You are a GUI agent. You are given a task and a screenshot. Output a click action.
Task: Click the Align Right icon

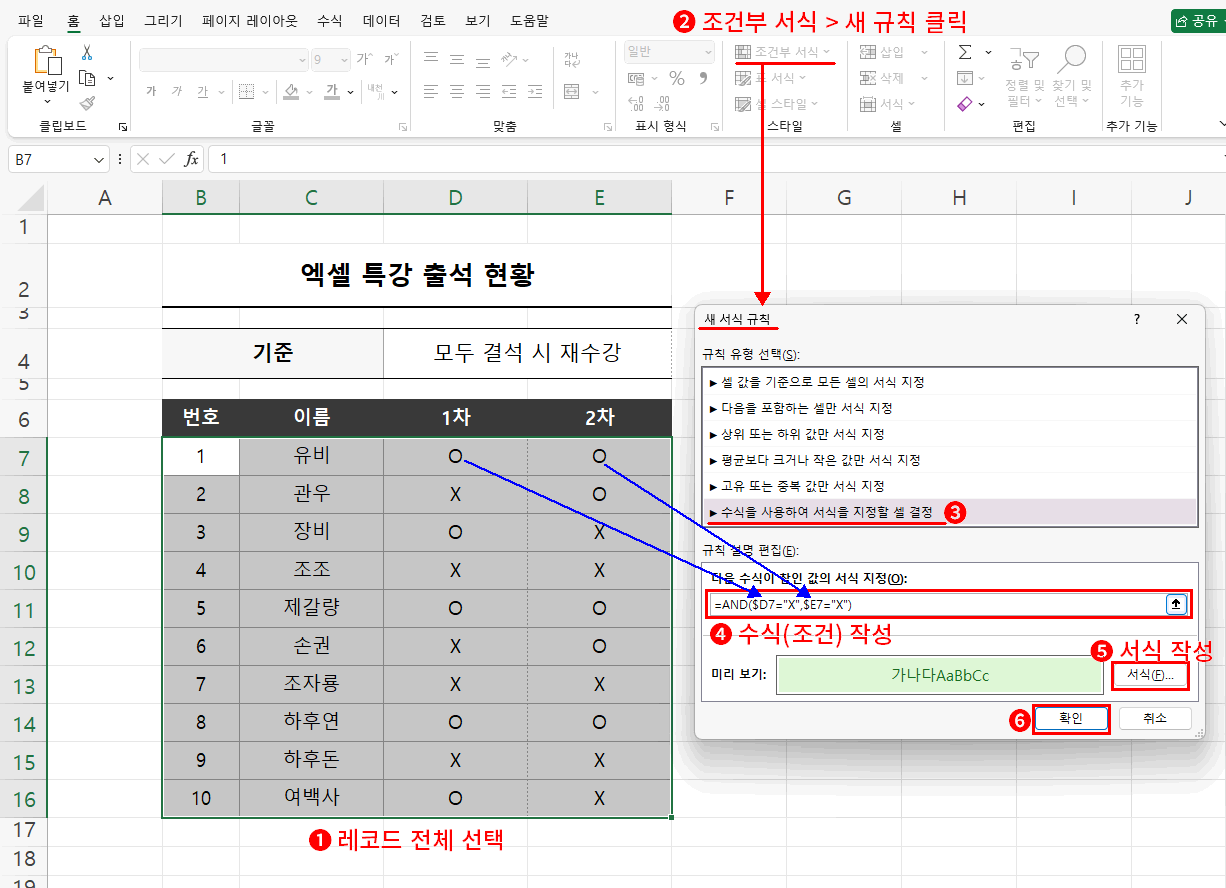tap(483, 91)
